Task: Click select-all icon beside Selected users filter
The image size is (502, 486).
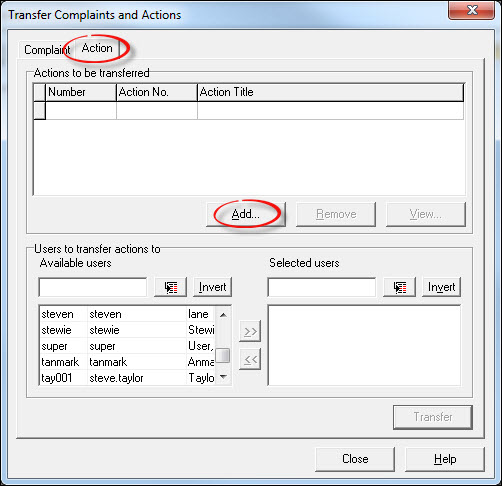Action: 399,287
